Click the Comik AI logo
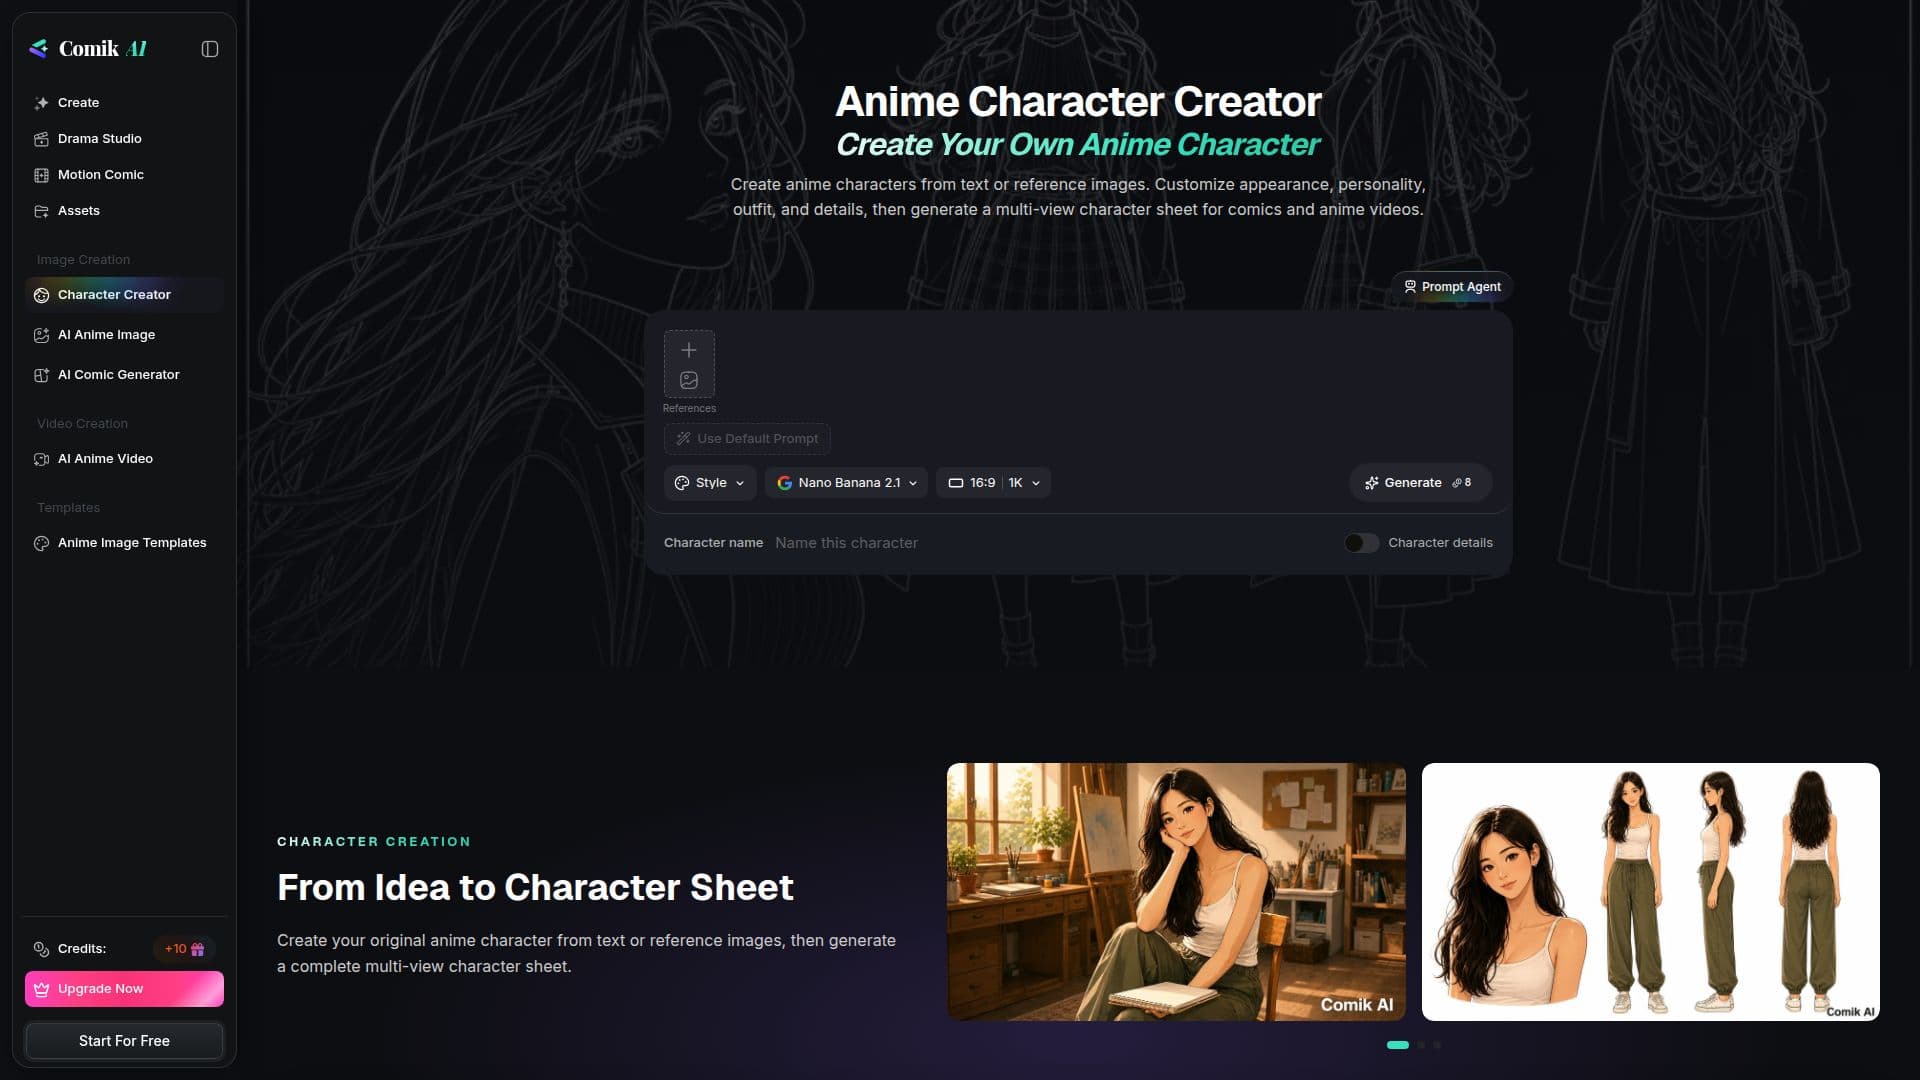The height and width of the screenshot is (1080, 1920). (x=88, y=48)
